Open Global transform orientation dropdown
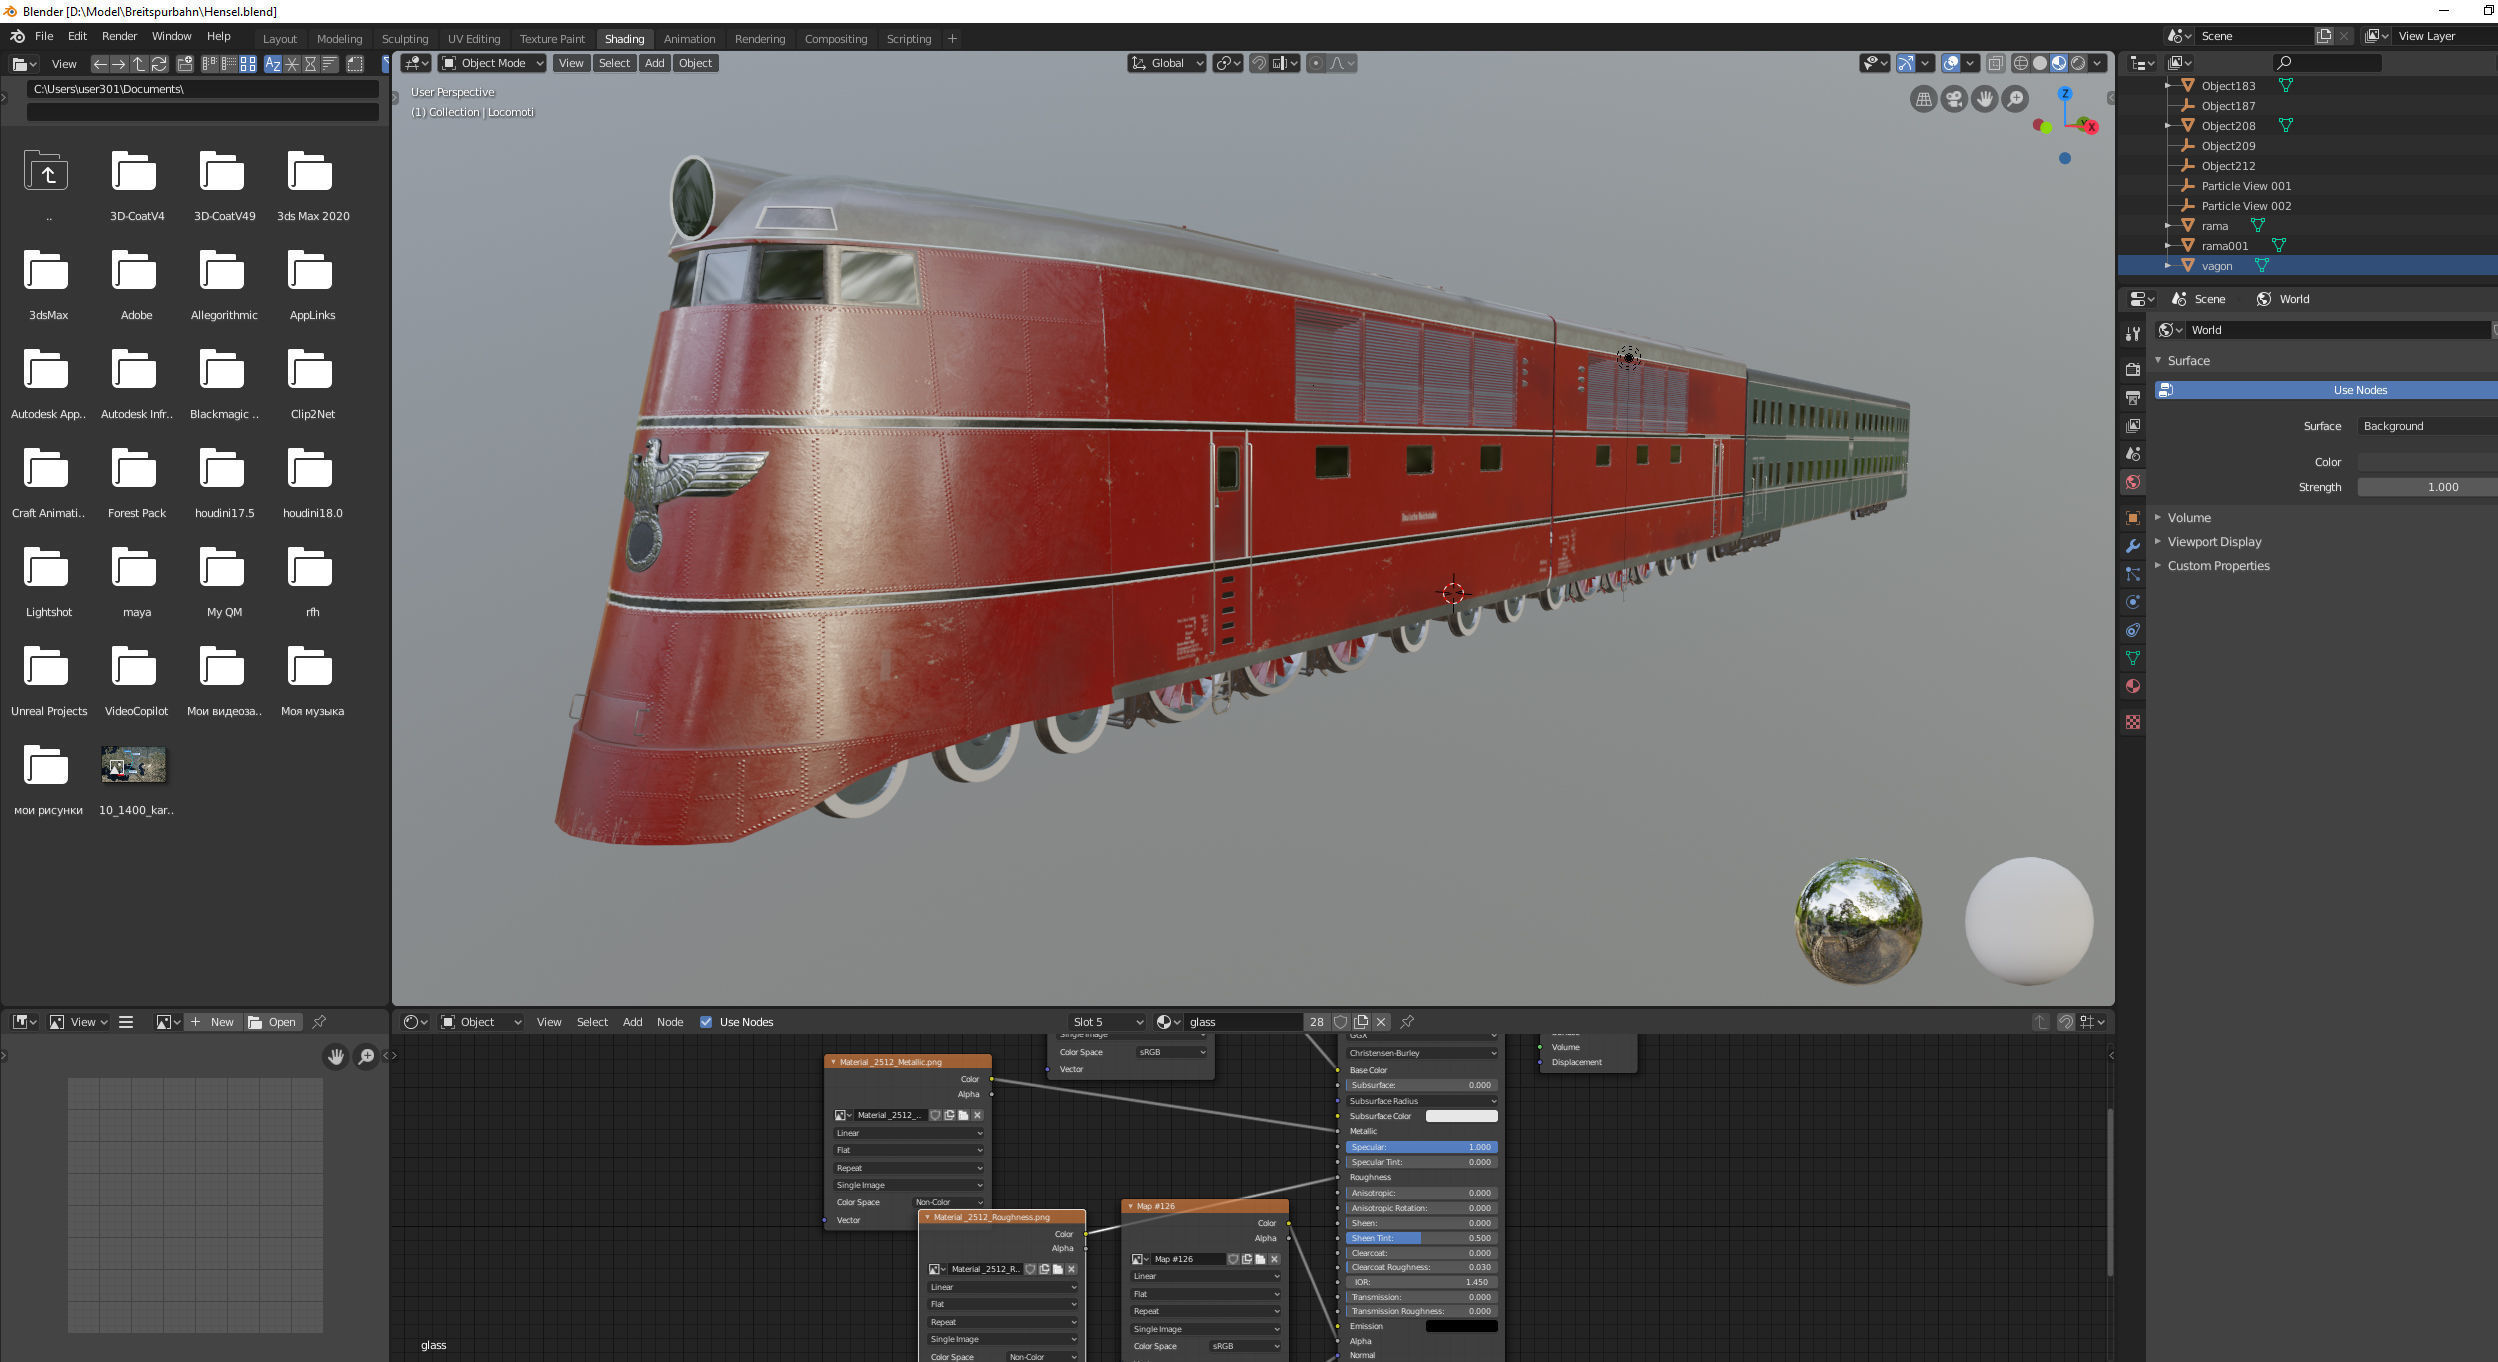Image resolution: width=2498 pixels, height=1362 pixels. pos(1166,63)
